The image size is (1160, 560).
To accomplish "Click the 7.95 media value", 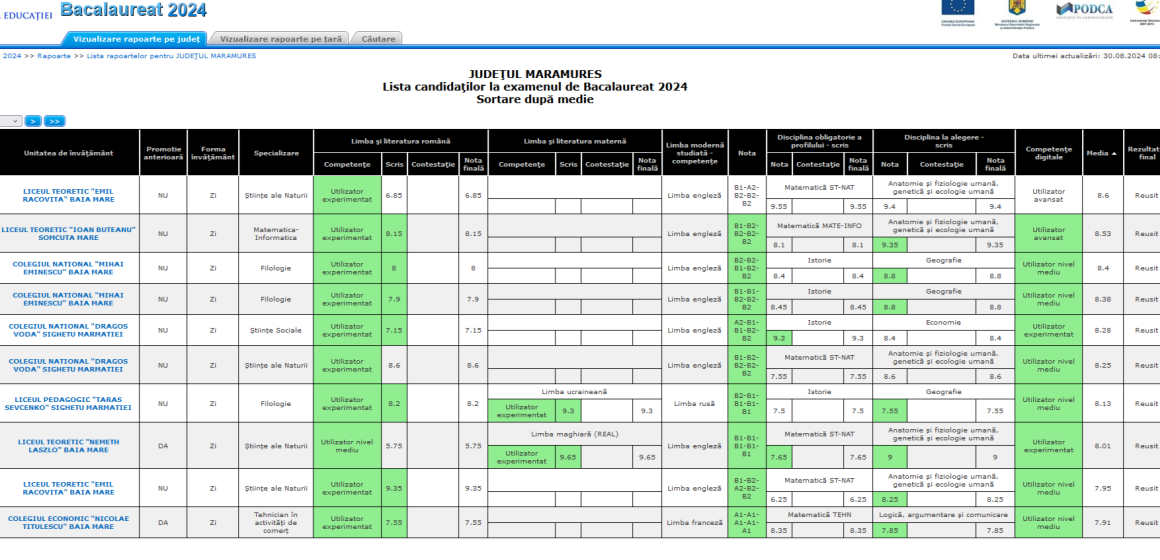I will 1102,488.
